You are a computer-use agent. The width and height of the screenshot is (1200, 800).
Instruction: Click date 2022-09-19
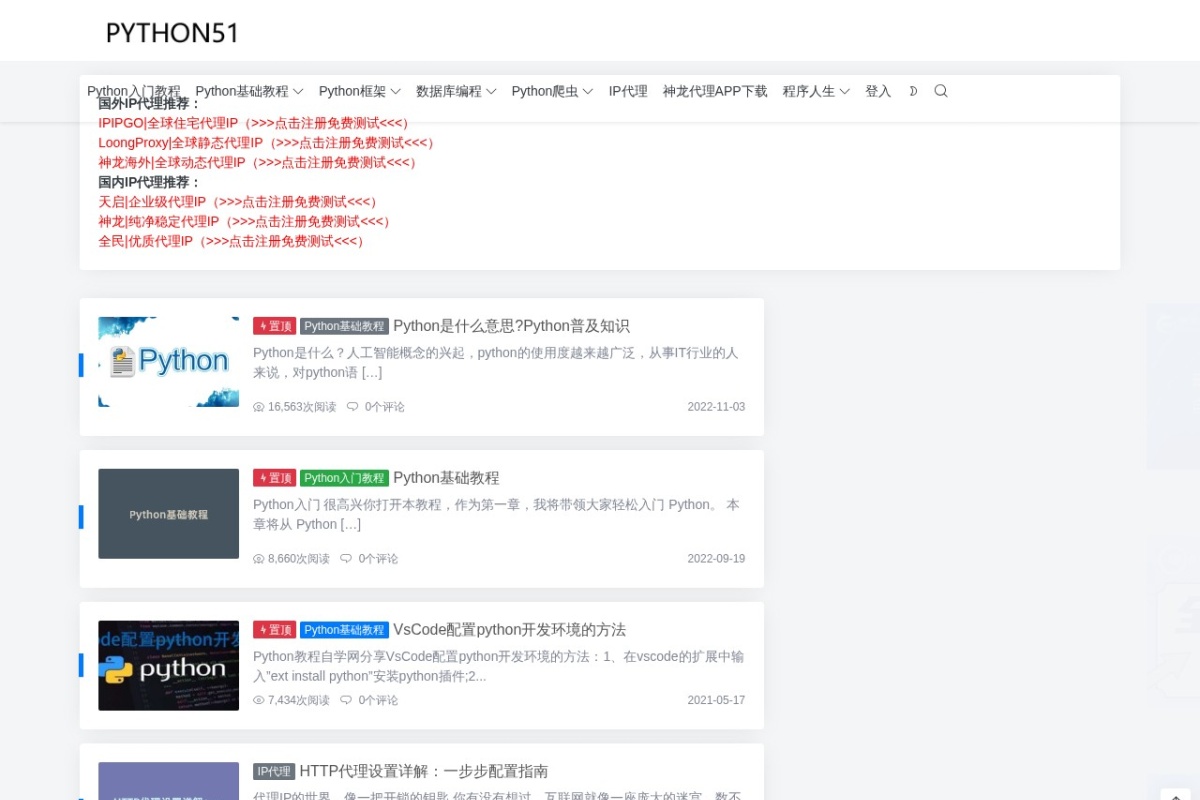[x=716, y=559]
